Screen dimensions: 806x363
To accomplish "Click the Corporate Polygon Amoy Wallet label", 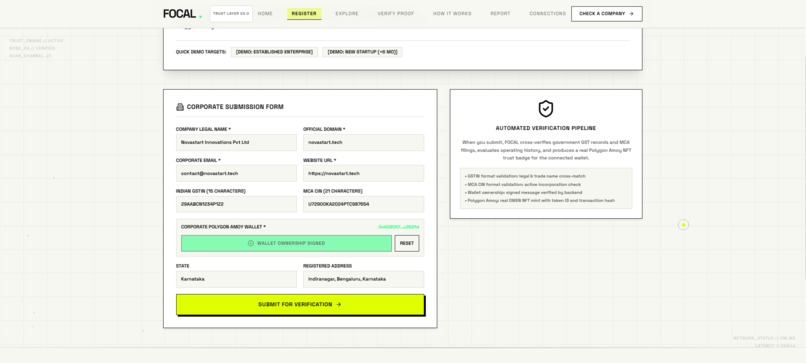I will tap(224, 227).
